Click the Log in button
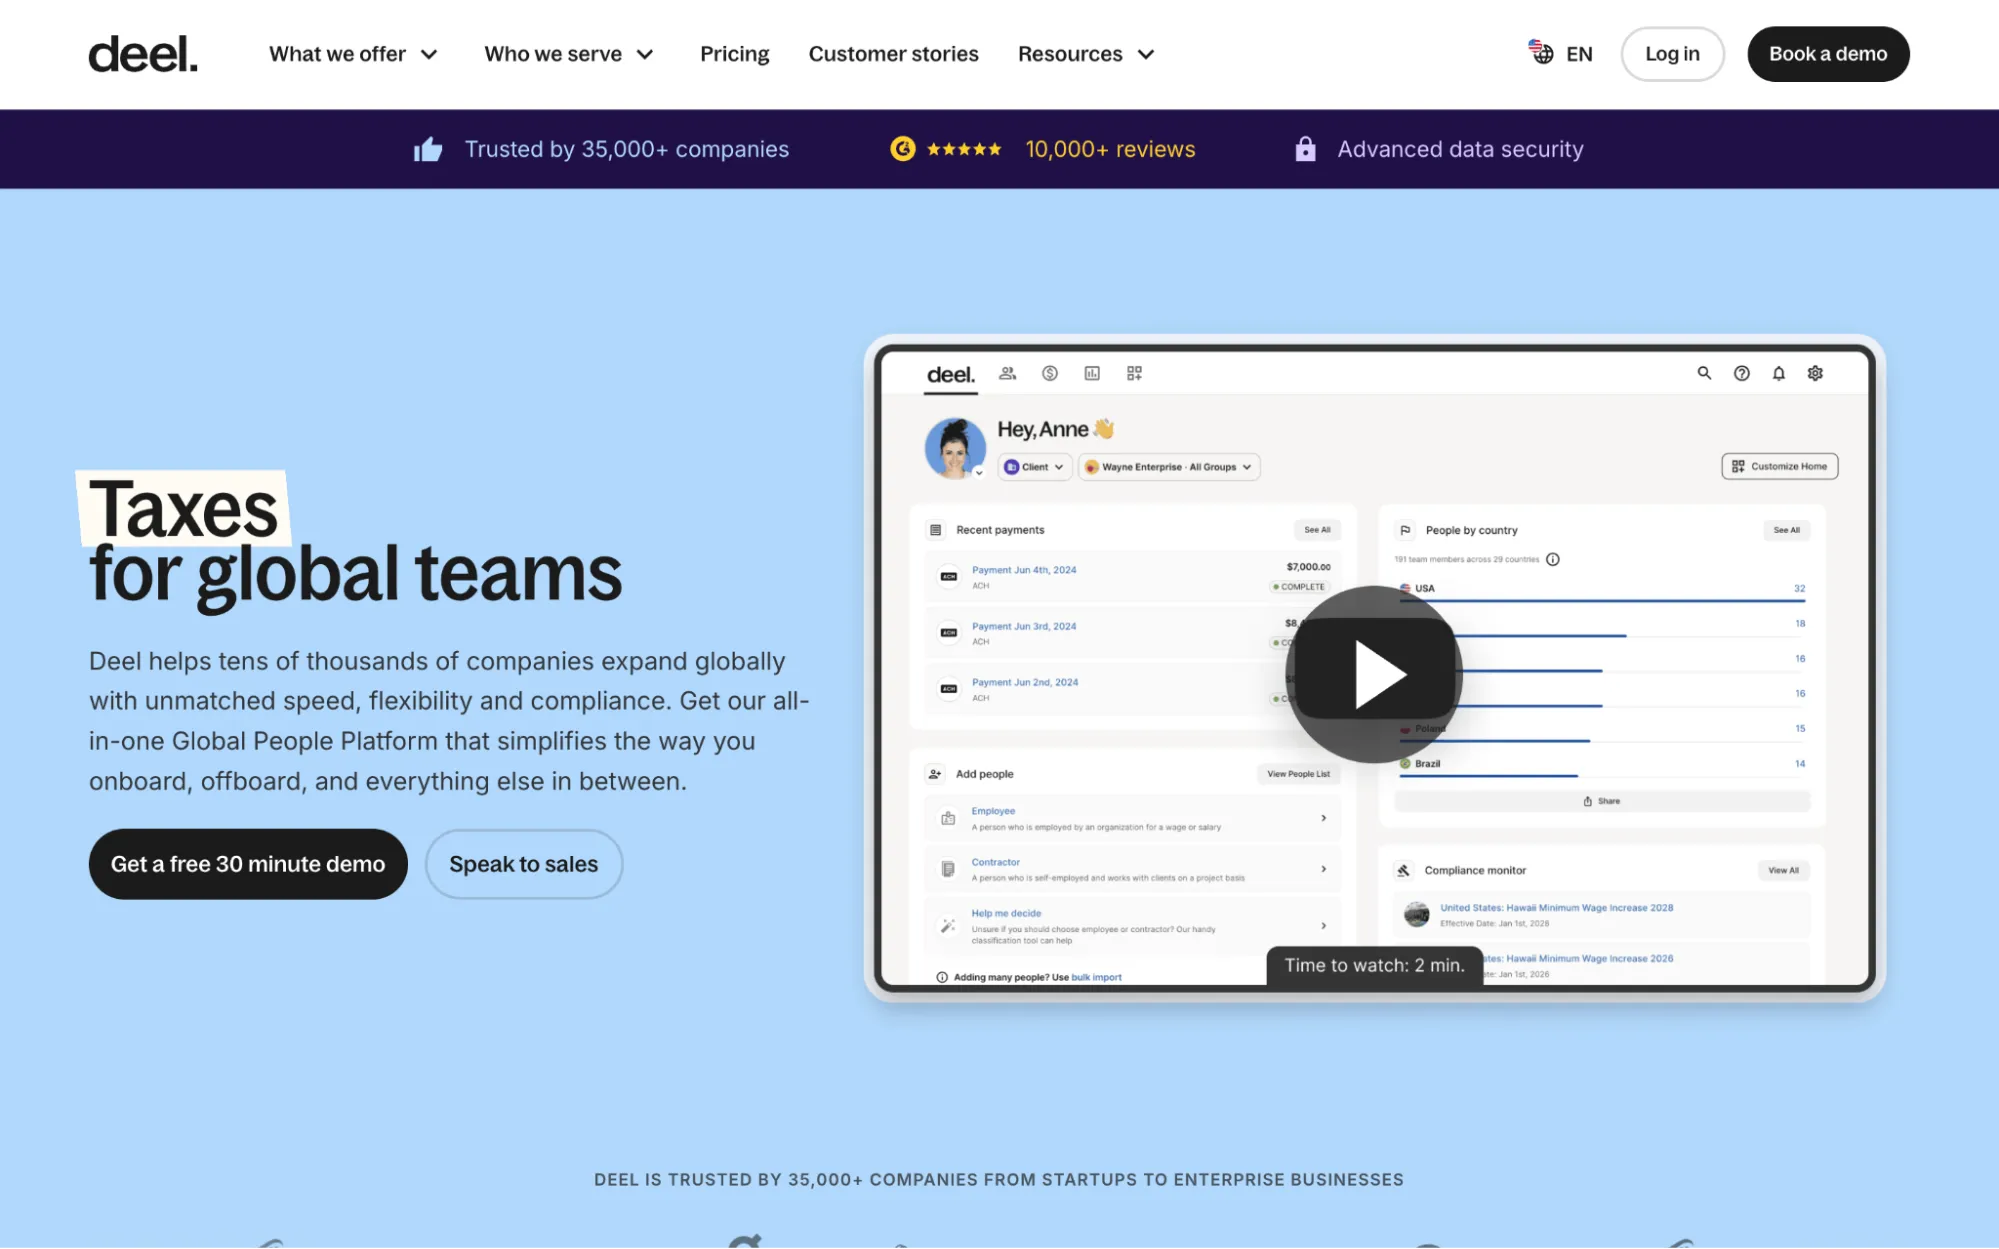 (x=1672, y=54)
